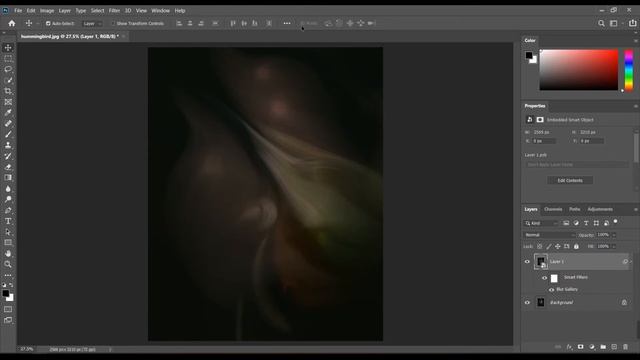Open the layer filter Kind dropdown
This screenshot has width=640, height=360.
click(541, 223)
